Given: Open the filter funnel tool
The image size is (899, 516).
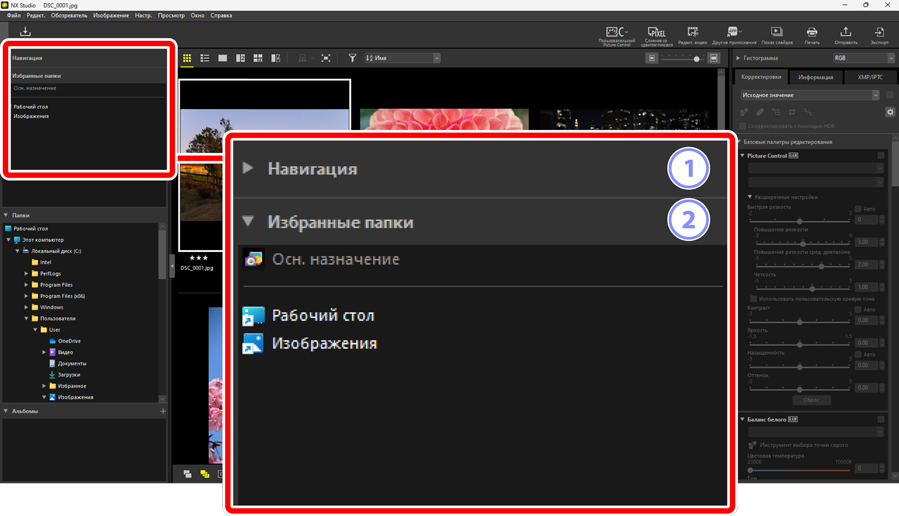Looking at the screenshot, I should [352, 59].
